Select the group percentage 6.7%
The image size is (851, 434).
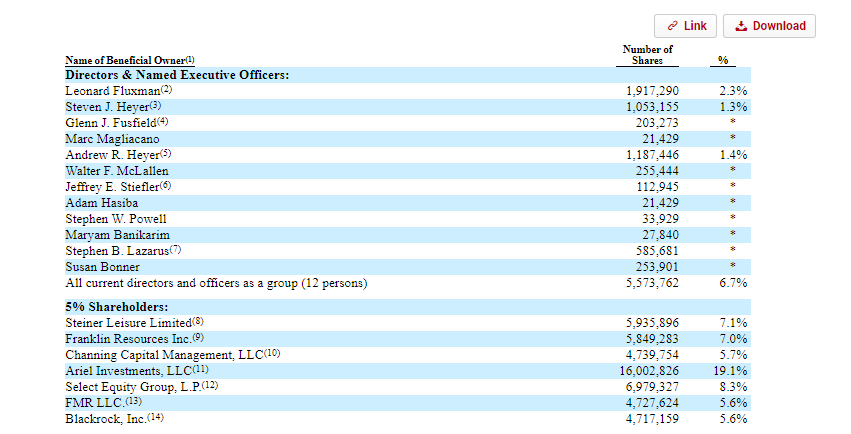(733, 283)
